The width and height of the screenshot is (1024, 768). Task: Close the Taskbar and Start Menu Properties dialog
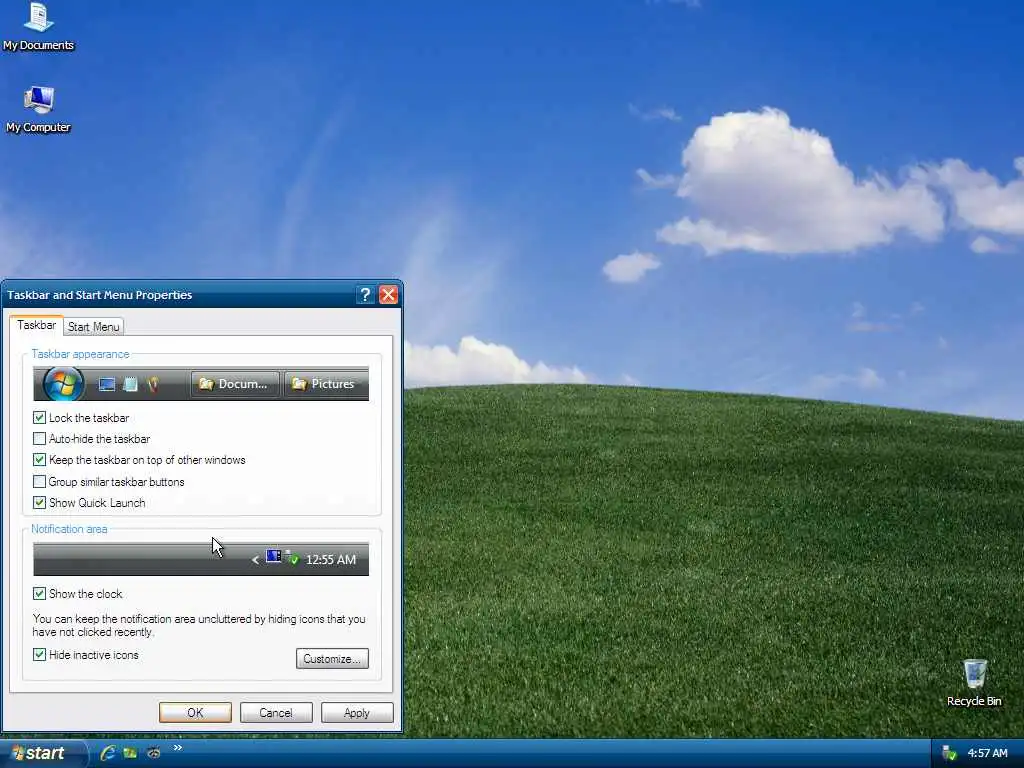(x=389, y=295)
